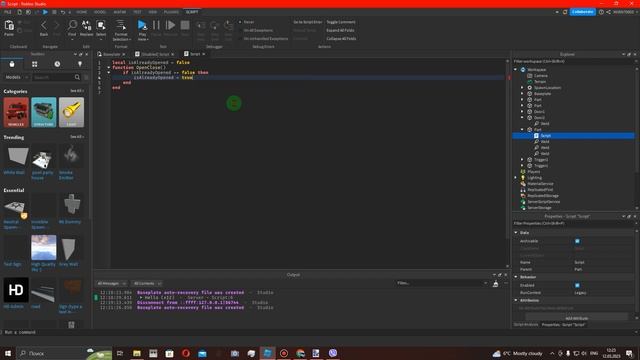640x360 pixels.
Task: Open the All Messages output filter dropdown
Action: point(111,283)
